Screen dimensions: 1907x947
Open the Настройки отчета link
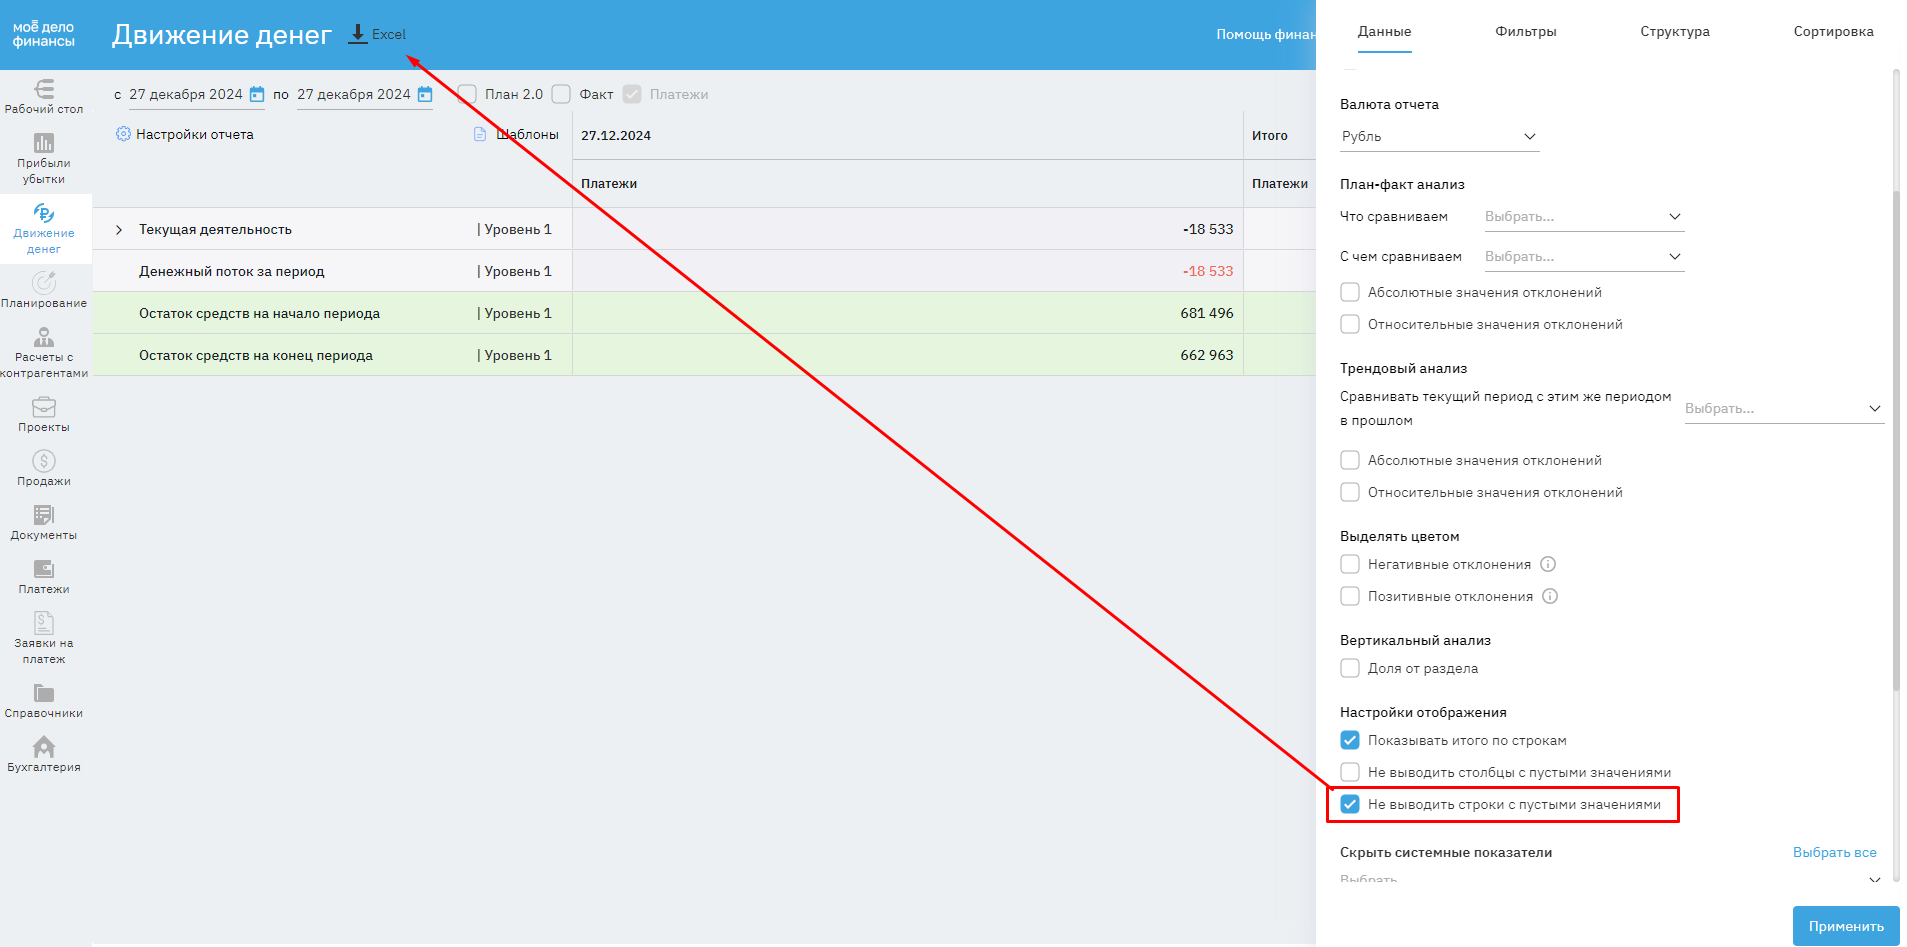coord(195,134)
